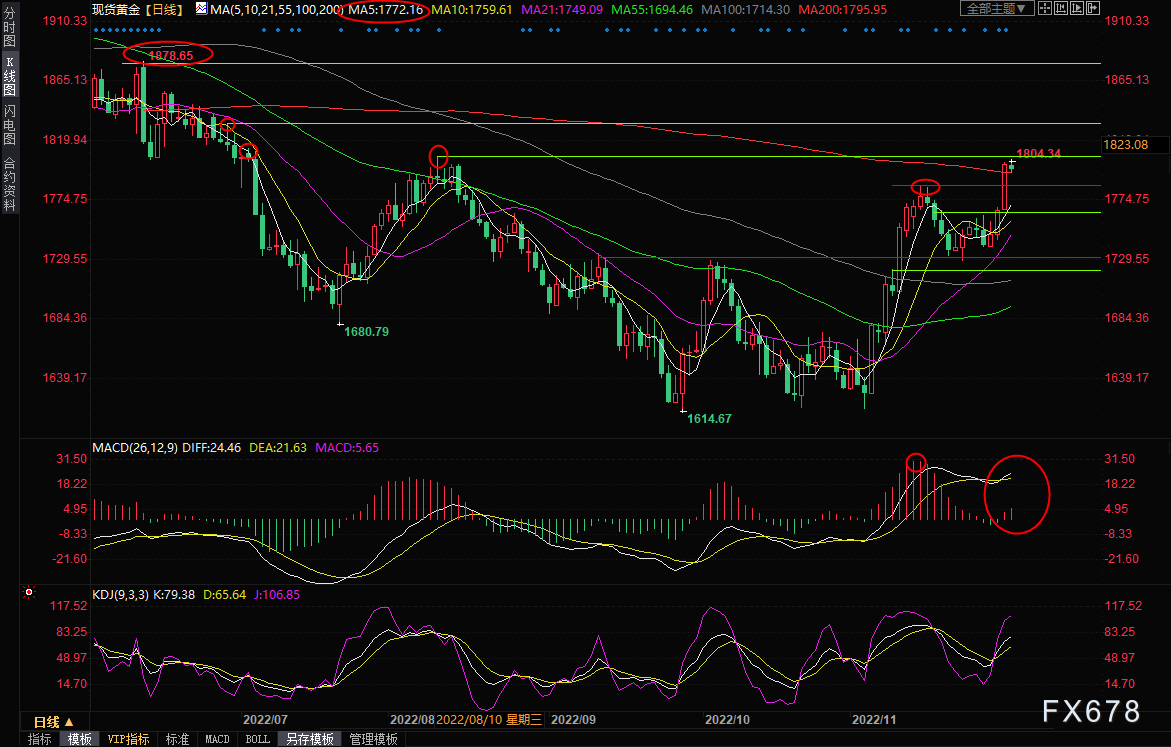
Task: Click the 另存模板 button
Action: [x=309, y=739]
